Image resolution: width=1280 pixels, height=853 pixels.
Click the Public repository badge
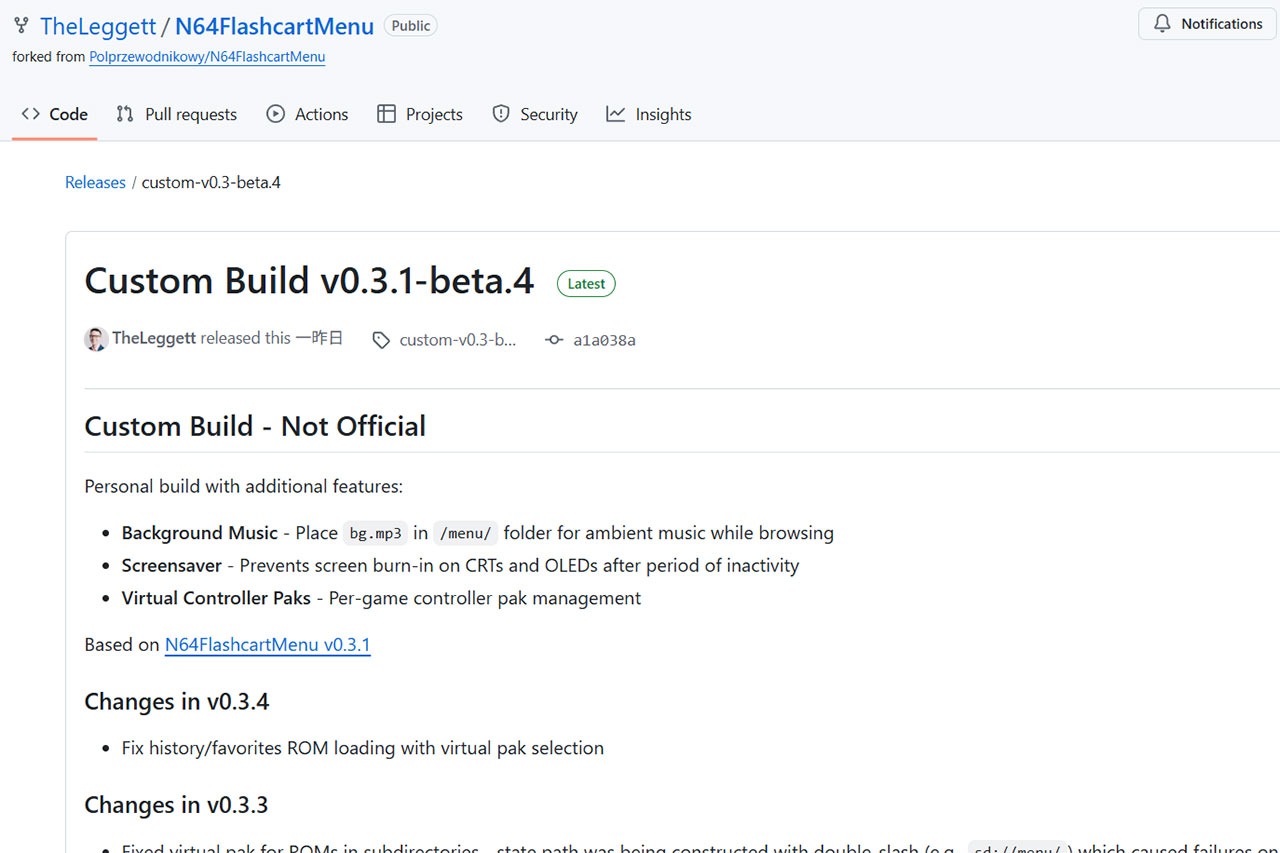coord(410,25)
